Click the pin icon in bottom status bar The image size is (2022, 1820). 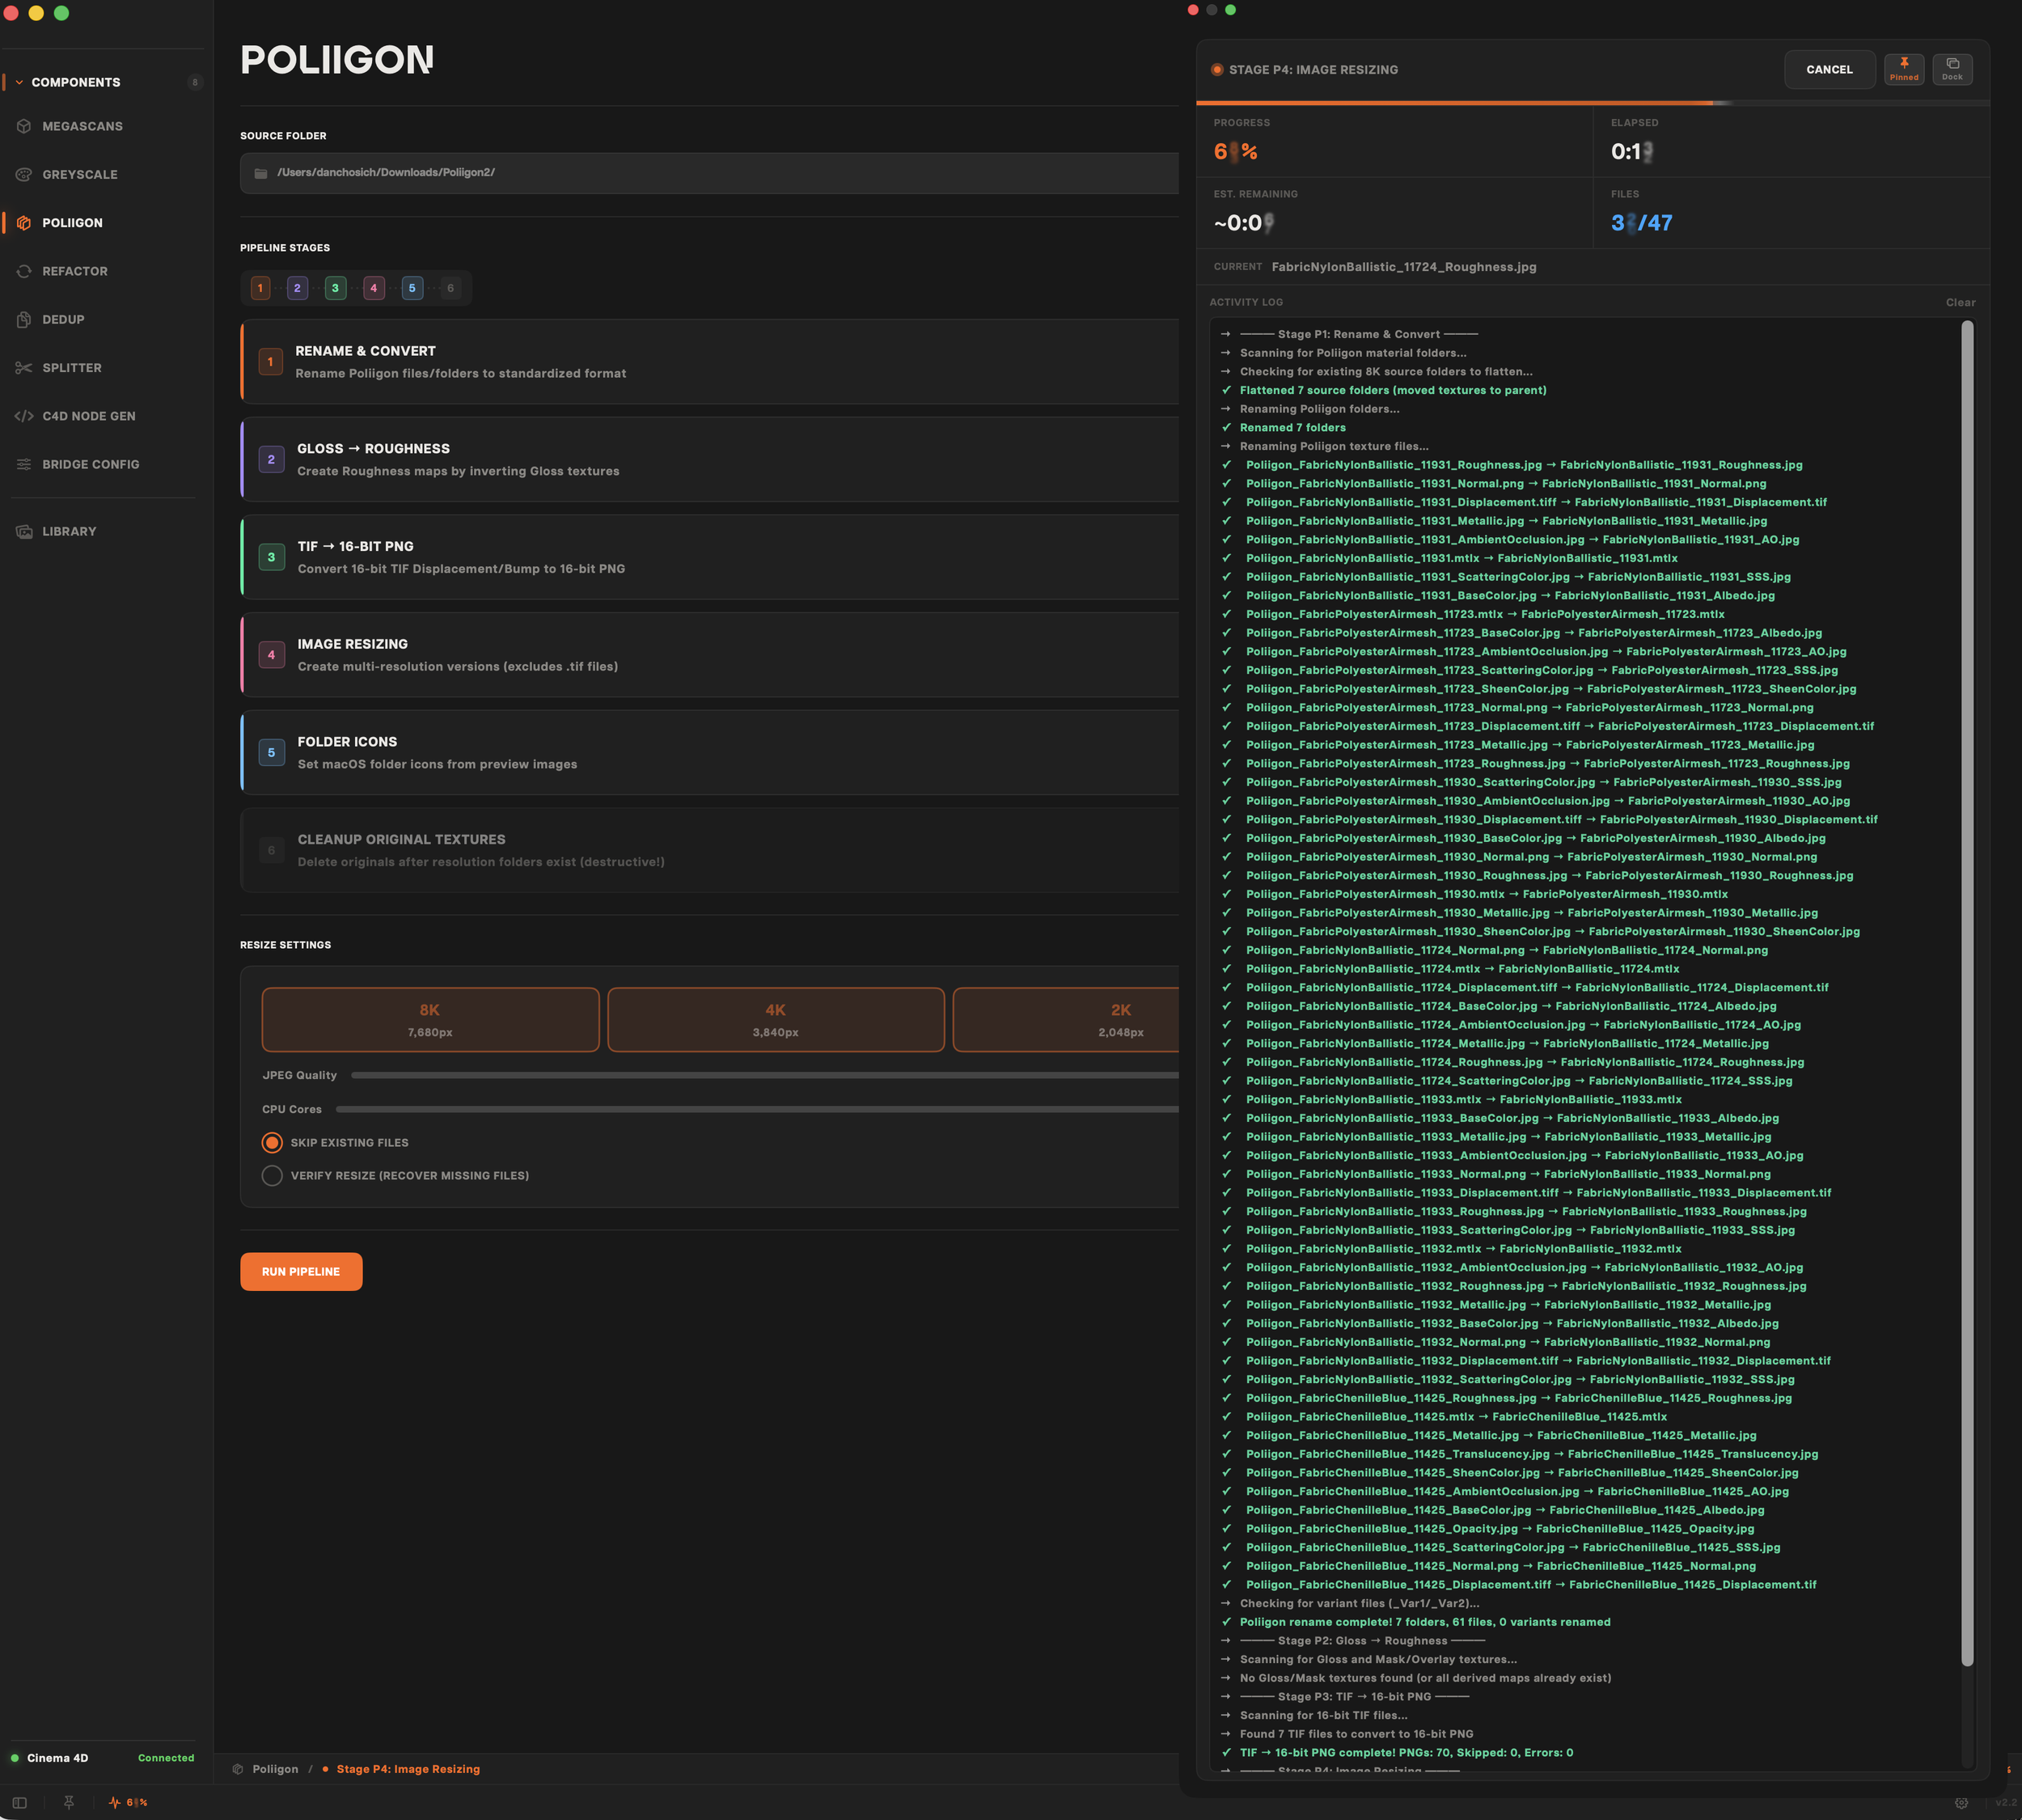[x=69, y=1802]
